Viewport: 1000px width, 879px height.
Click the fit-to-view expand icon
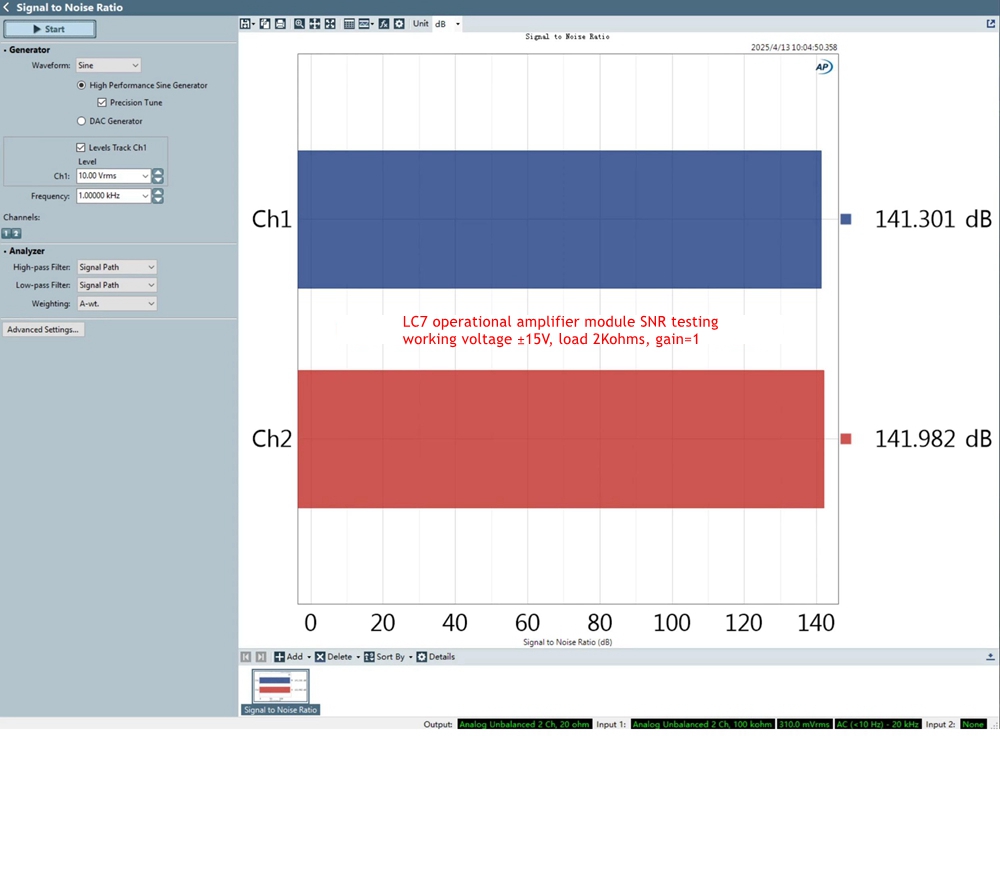[330, 23]
